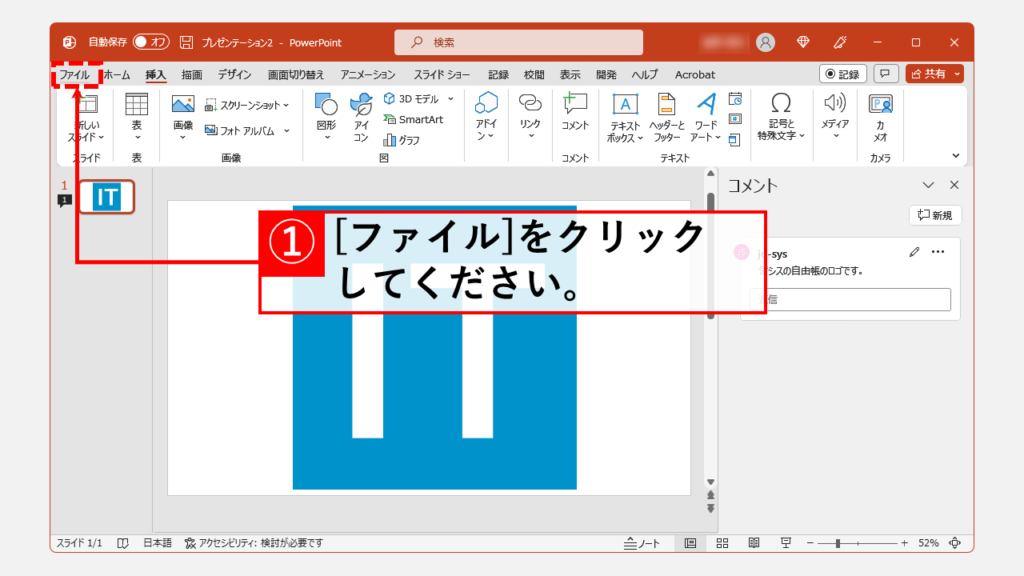Switch to slide sorter view in status bar
Image resolution: width=1024 pixels, height=576 pixels.
[723, 543]
